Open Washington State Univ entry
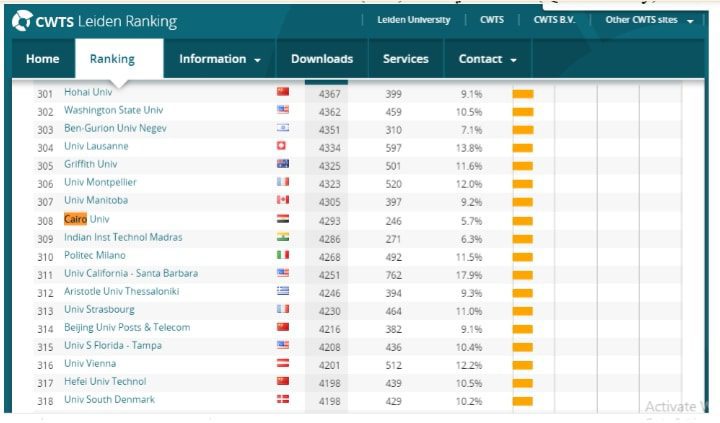 (113, 110)
